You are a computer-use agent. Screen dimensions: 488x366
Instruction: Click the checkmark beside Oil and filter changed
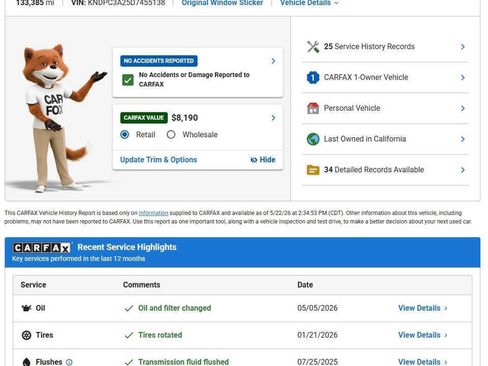click(129, 308)
